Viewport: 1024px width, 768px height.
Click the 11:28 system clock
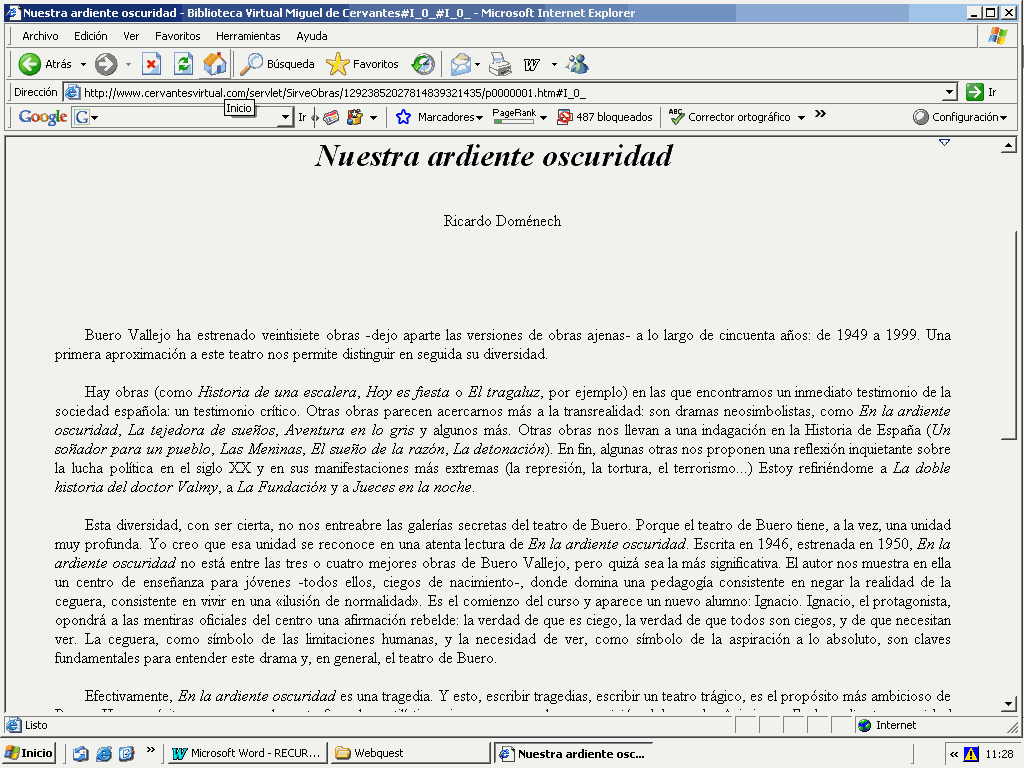coord(999,754)
